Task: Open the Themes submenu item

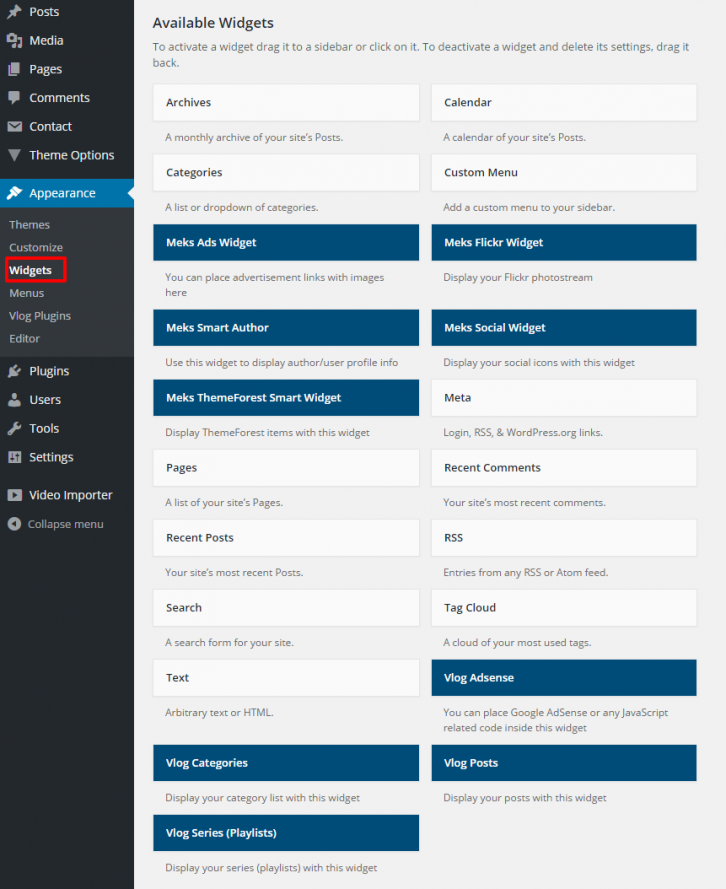Action: point(30,224)
